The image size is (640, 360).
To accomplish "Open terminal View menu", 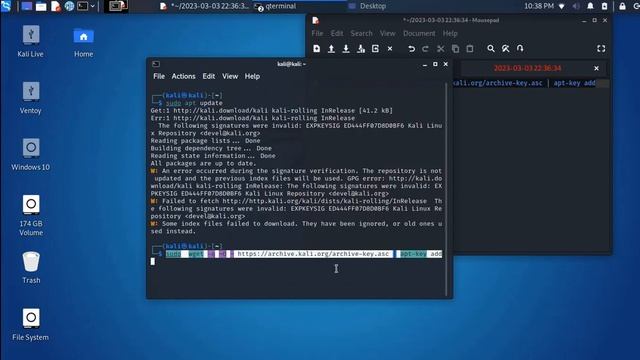I will [230, 76].
